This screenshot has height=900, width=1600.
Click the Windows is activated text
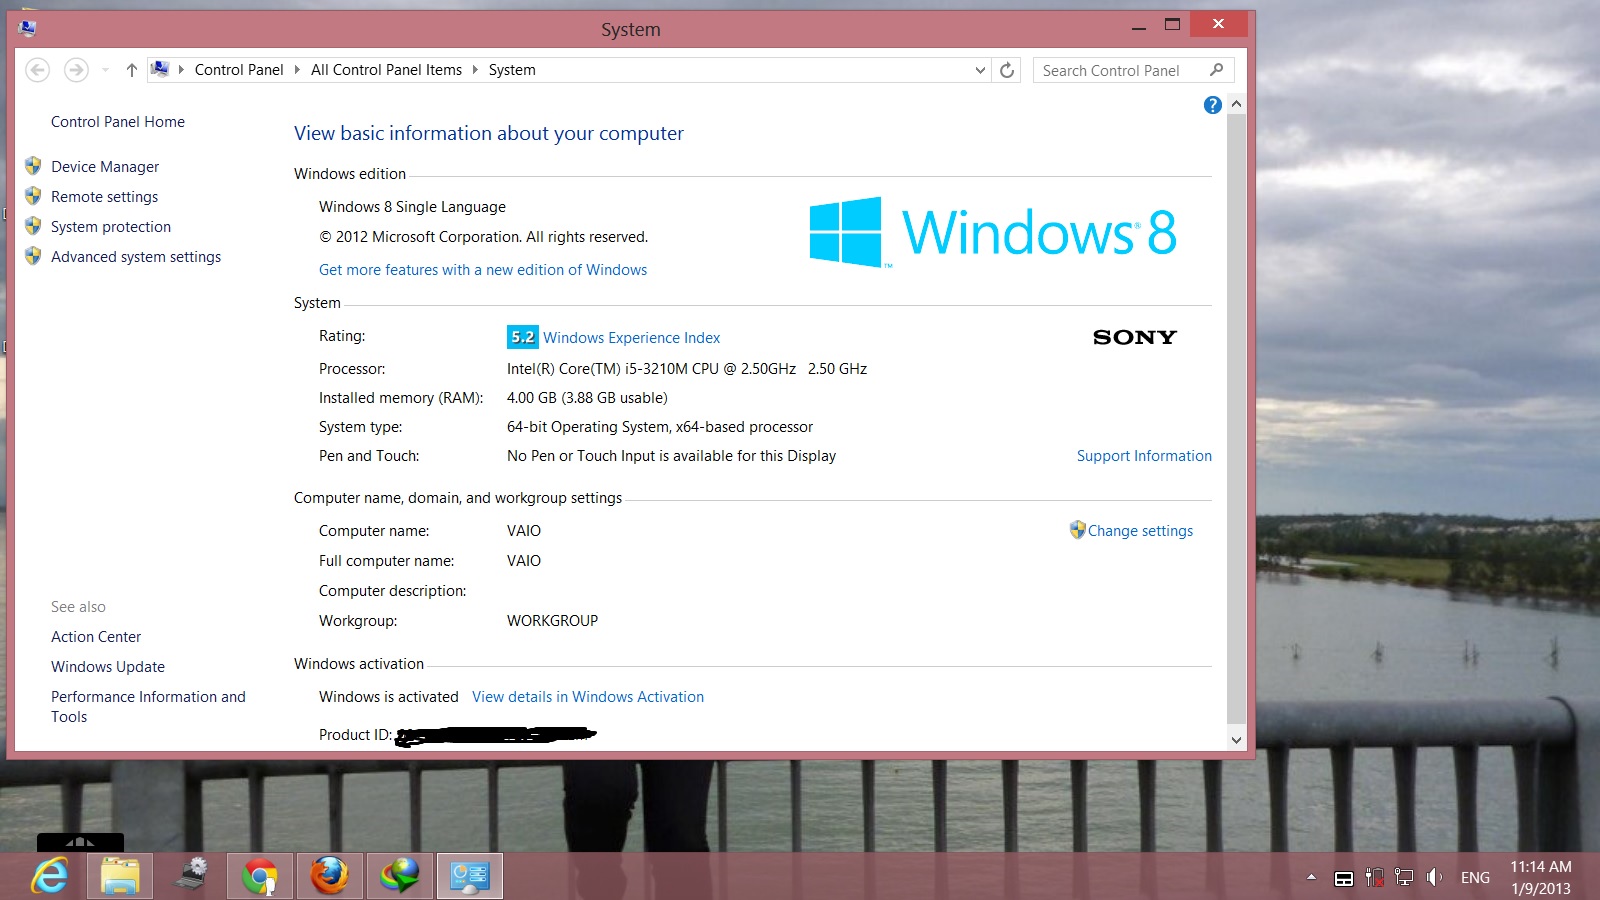[388, 697]
